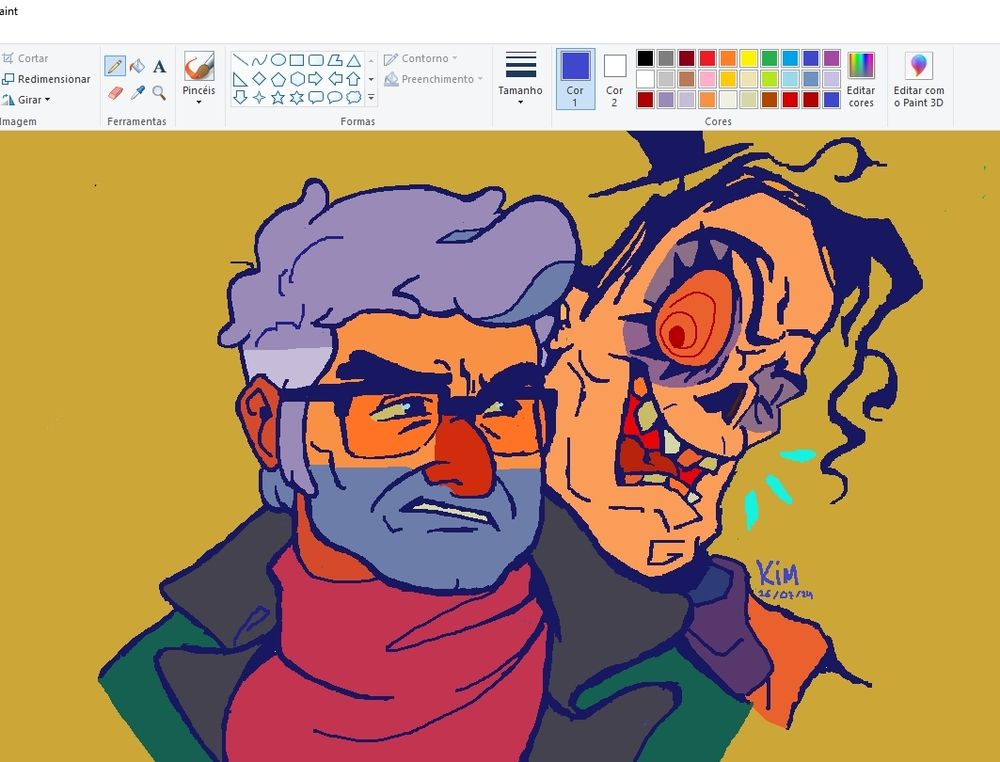Choose the Six-point star shape

point(297,97)
